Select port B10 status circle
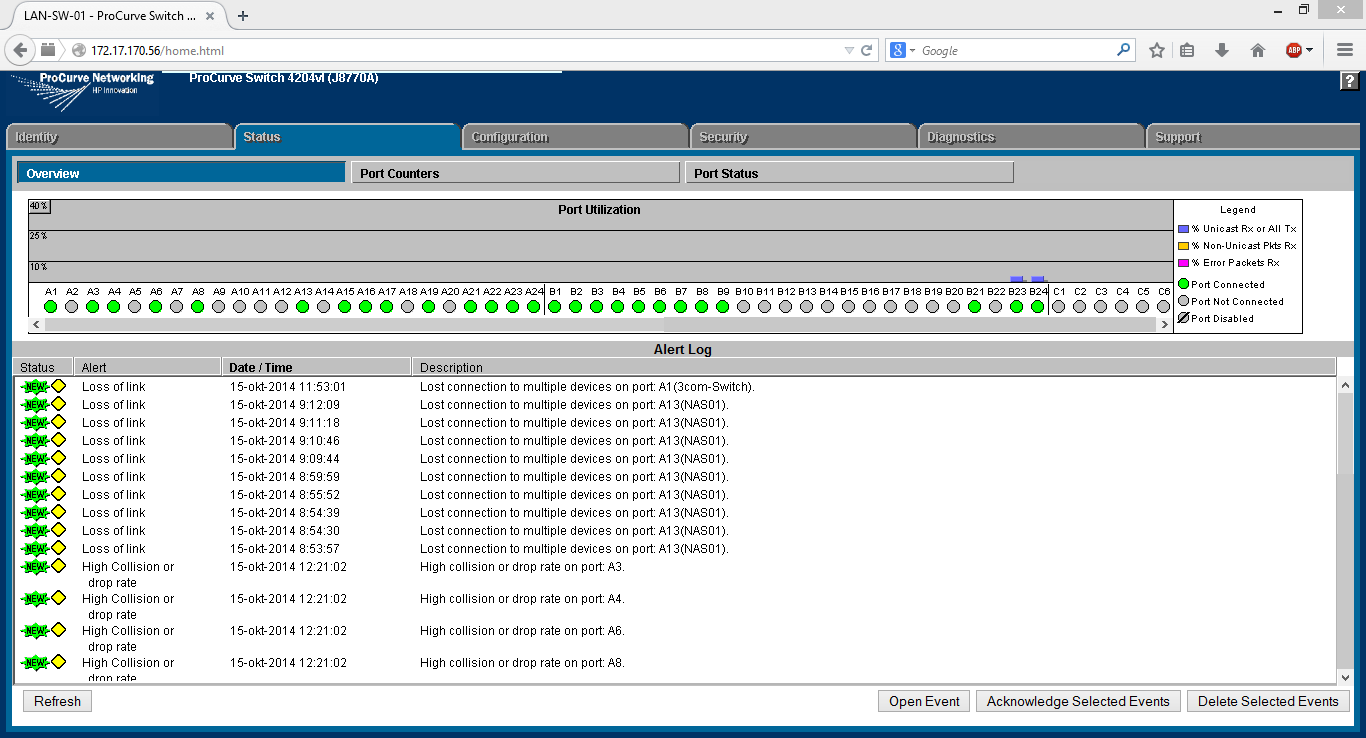This screenshot has width=1366, height=738. point(744,307)
